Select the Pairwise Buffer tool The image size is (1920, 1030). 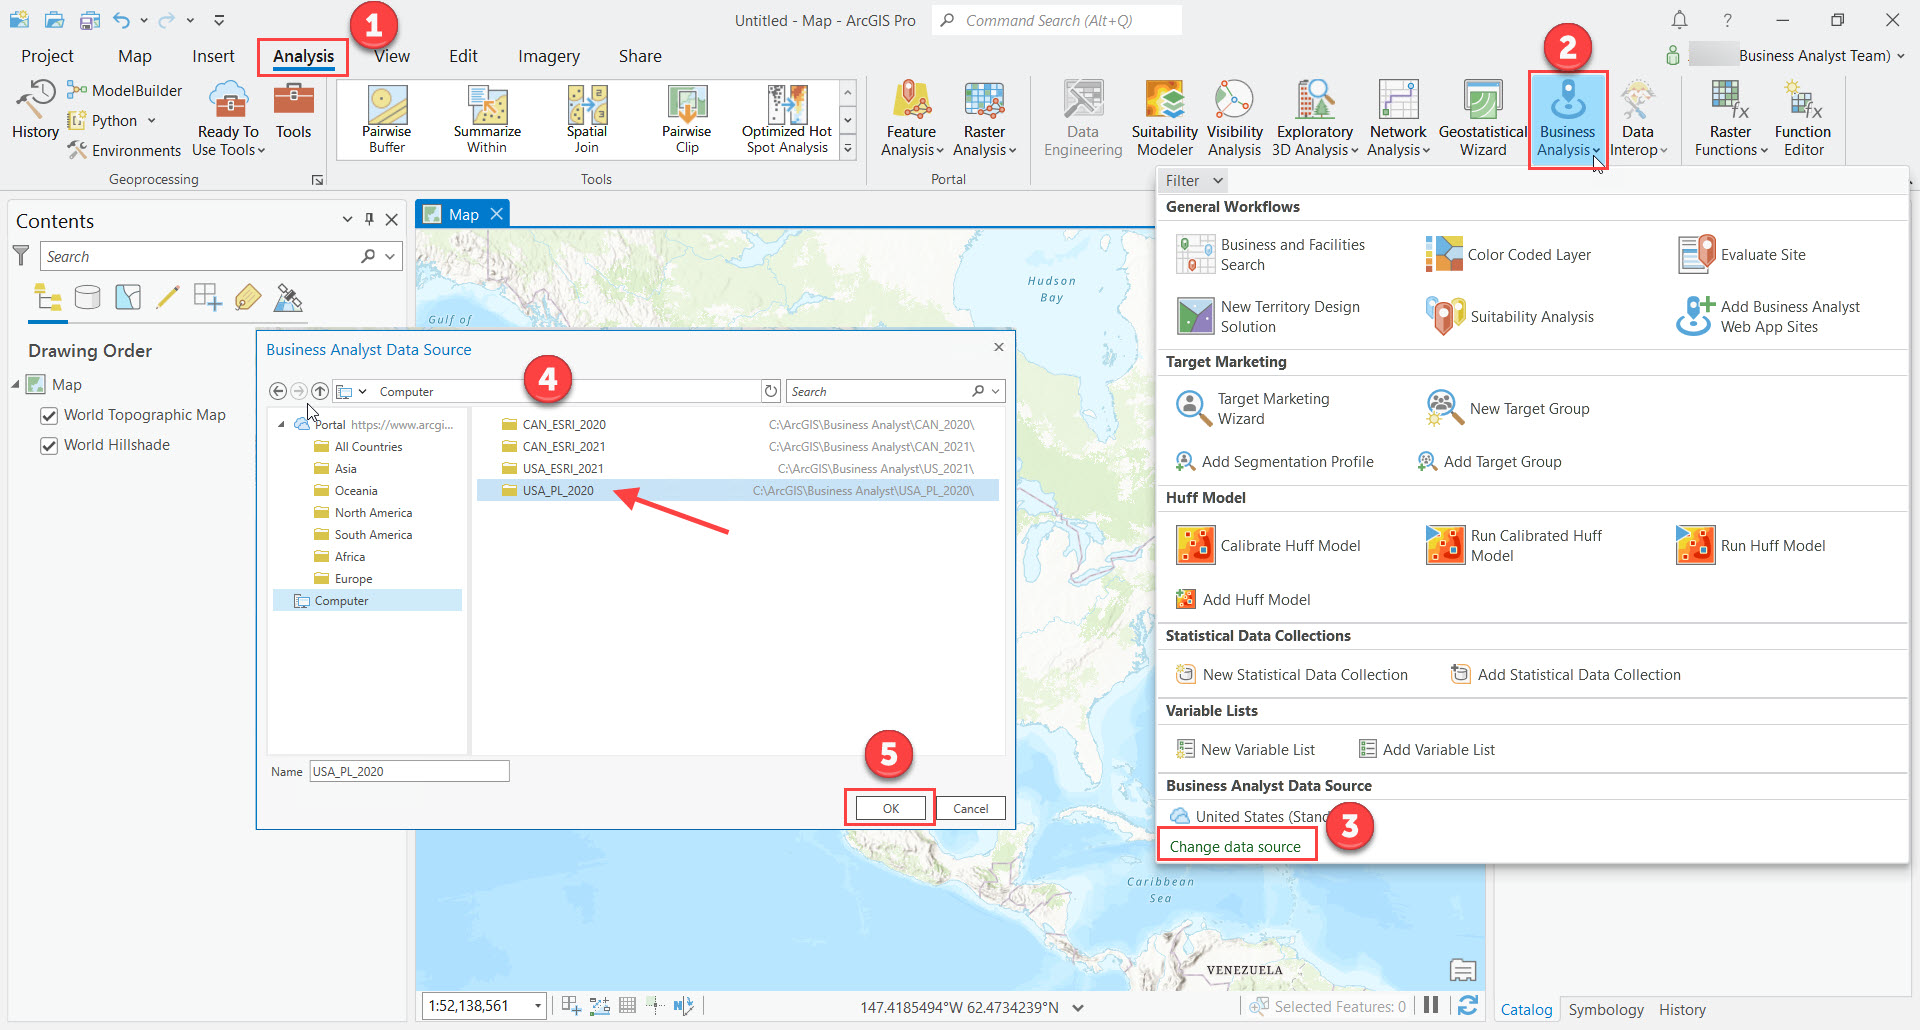(386, 117)
